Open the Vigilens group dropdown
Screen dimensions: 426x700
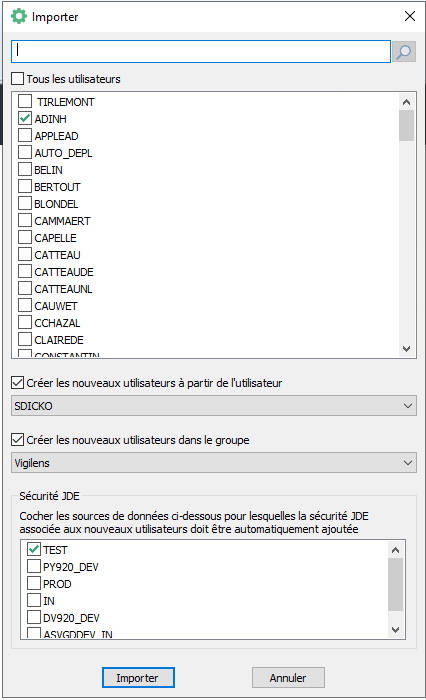tap(214, 463)
